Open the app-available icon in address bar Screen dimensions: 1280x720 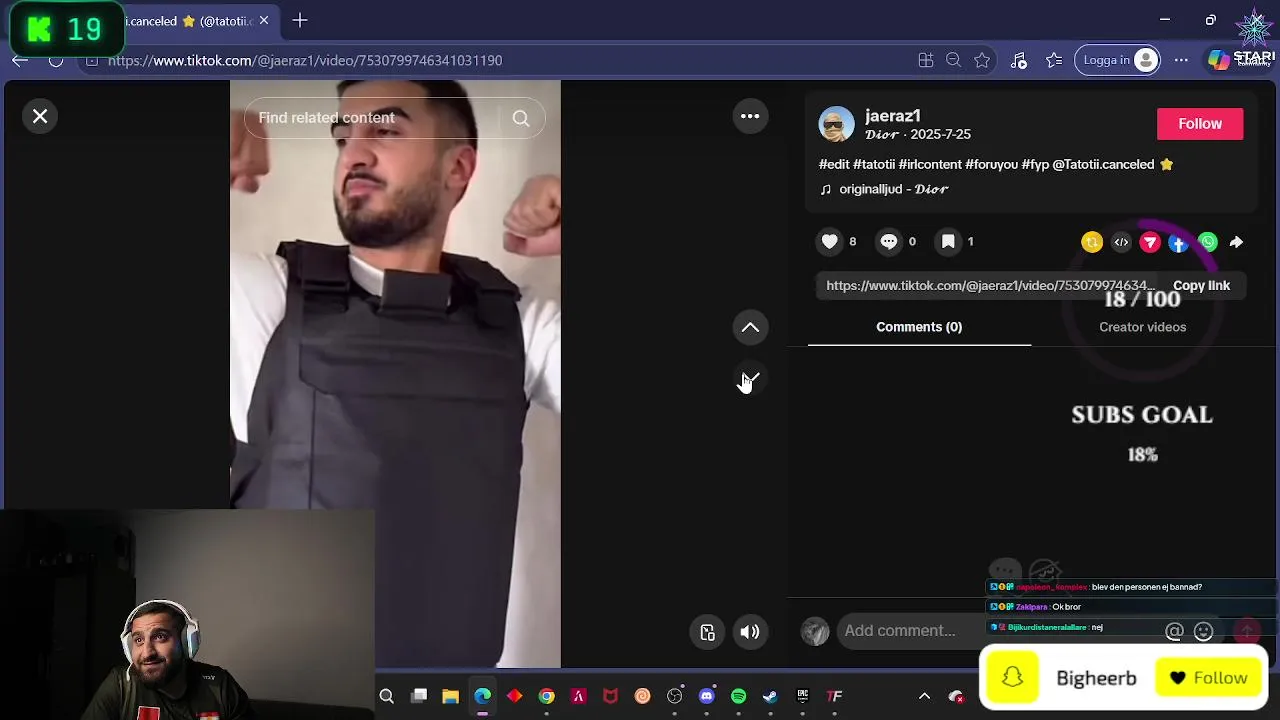pyautogui.click(x=926, y=60)
